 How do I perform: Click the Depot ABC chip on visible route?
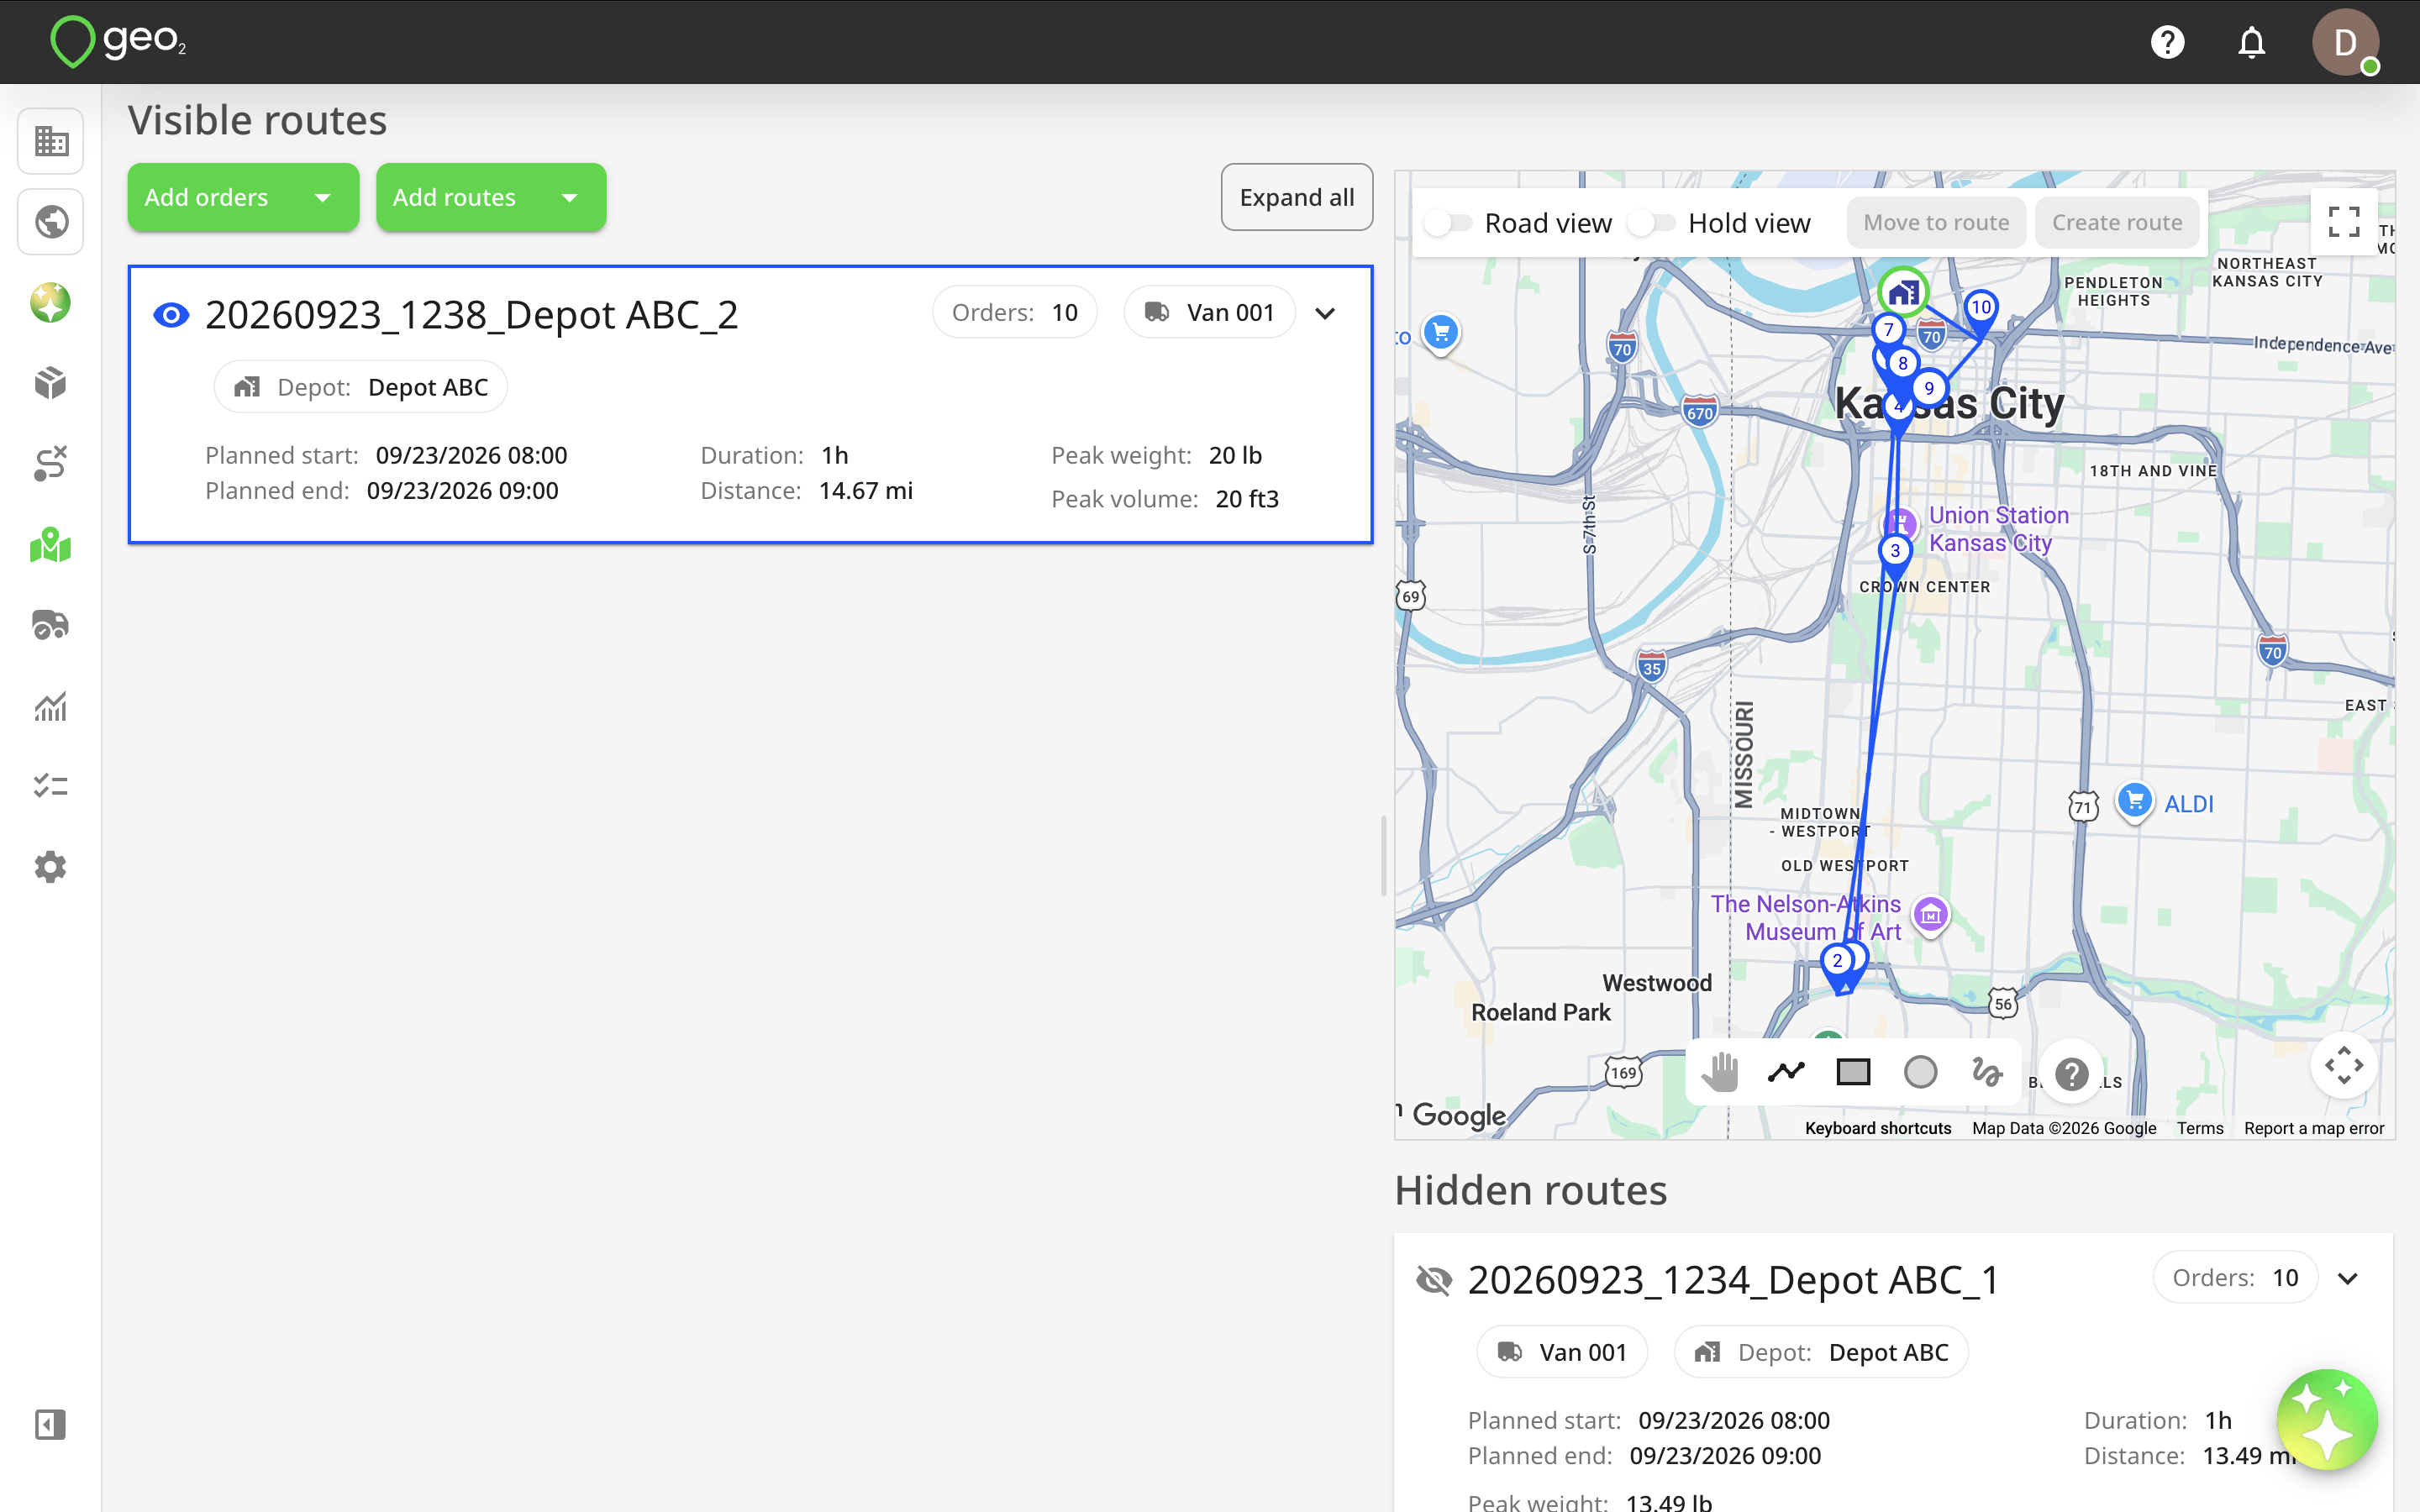click(x=360, y=387)
